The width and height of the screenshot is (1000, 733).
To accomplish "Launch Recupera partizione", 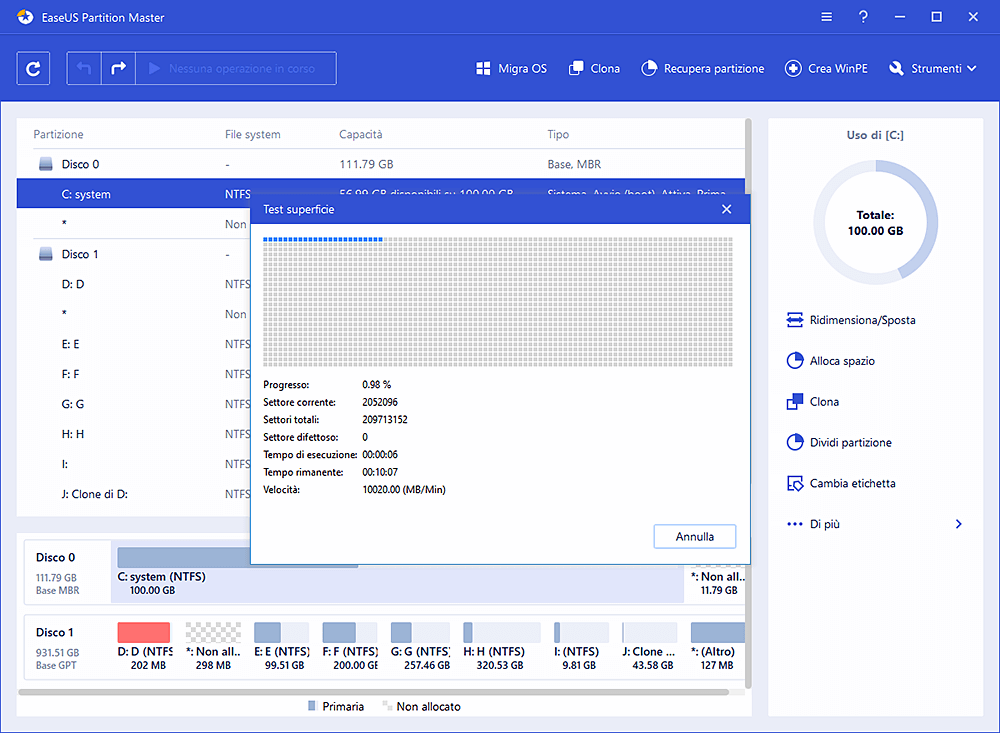I will [x=702, y=68].
